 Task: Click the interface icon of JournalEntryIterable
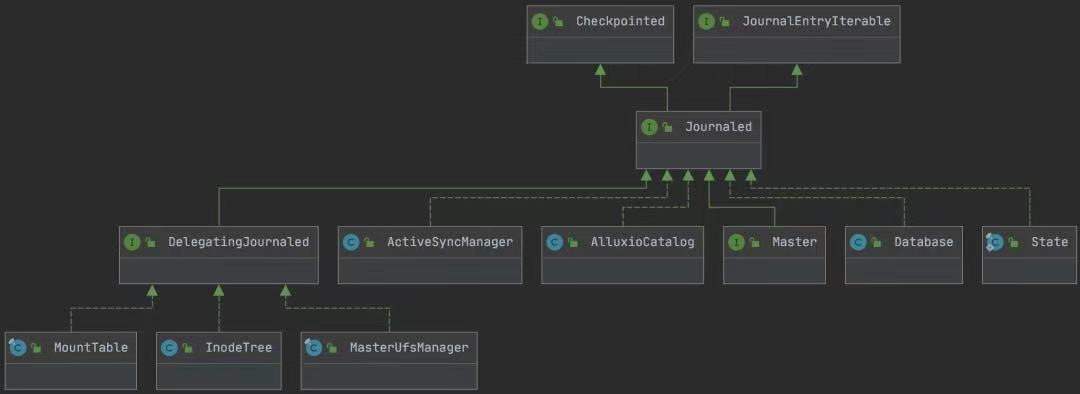706,21
